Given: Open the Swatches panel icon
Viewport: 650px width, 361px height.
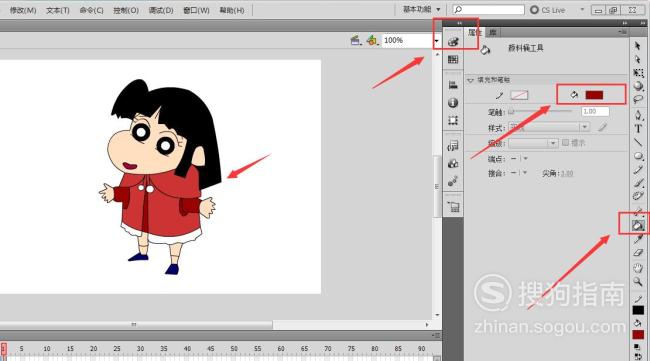Looking at the screenshot, I should click(453, 60).
